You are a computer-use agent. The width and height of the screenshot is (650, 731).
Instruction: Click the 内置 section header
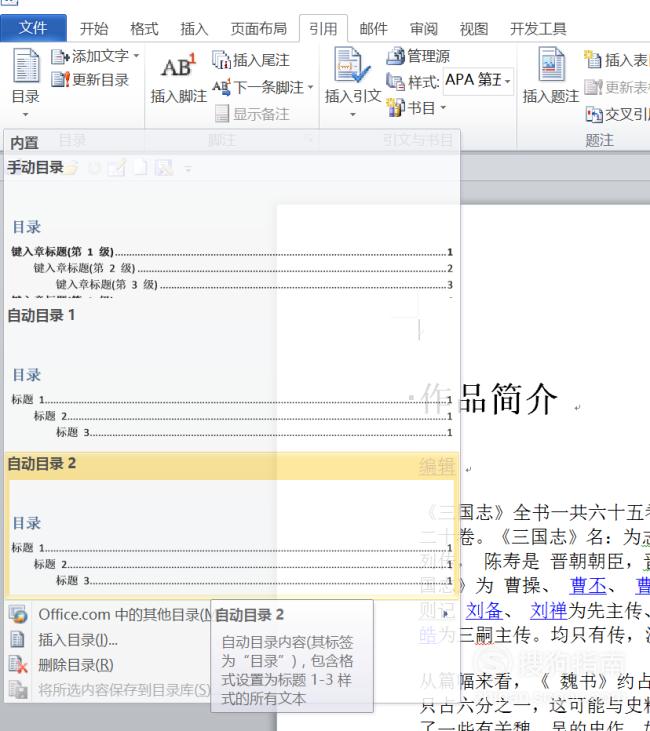(24, 143)
